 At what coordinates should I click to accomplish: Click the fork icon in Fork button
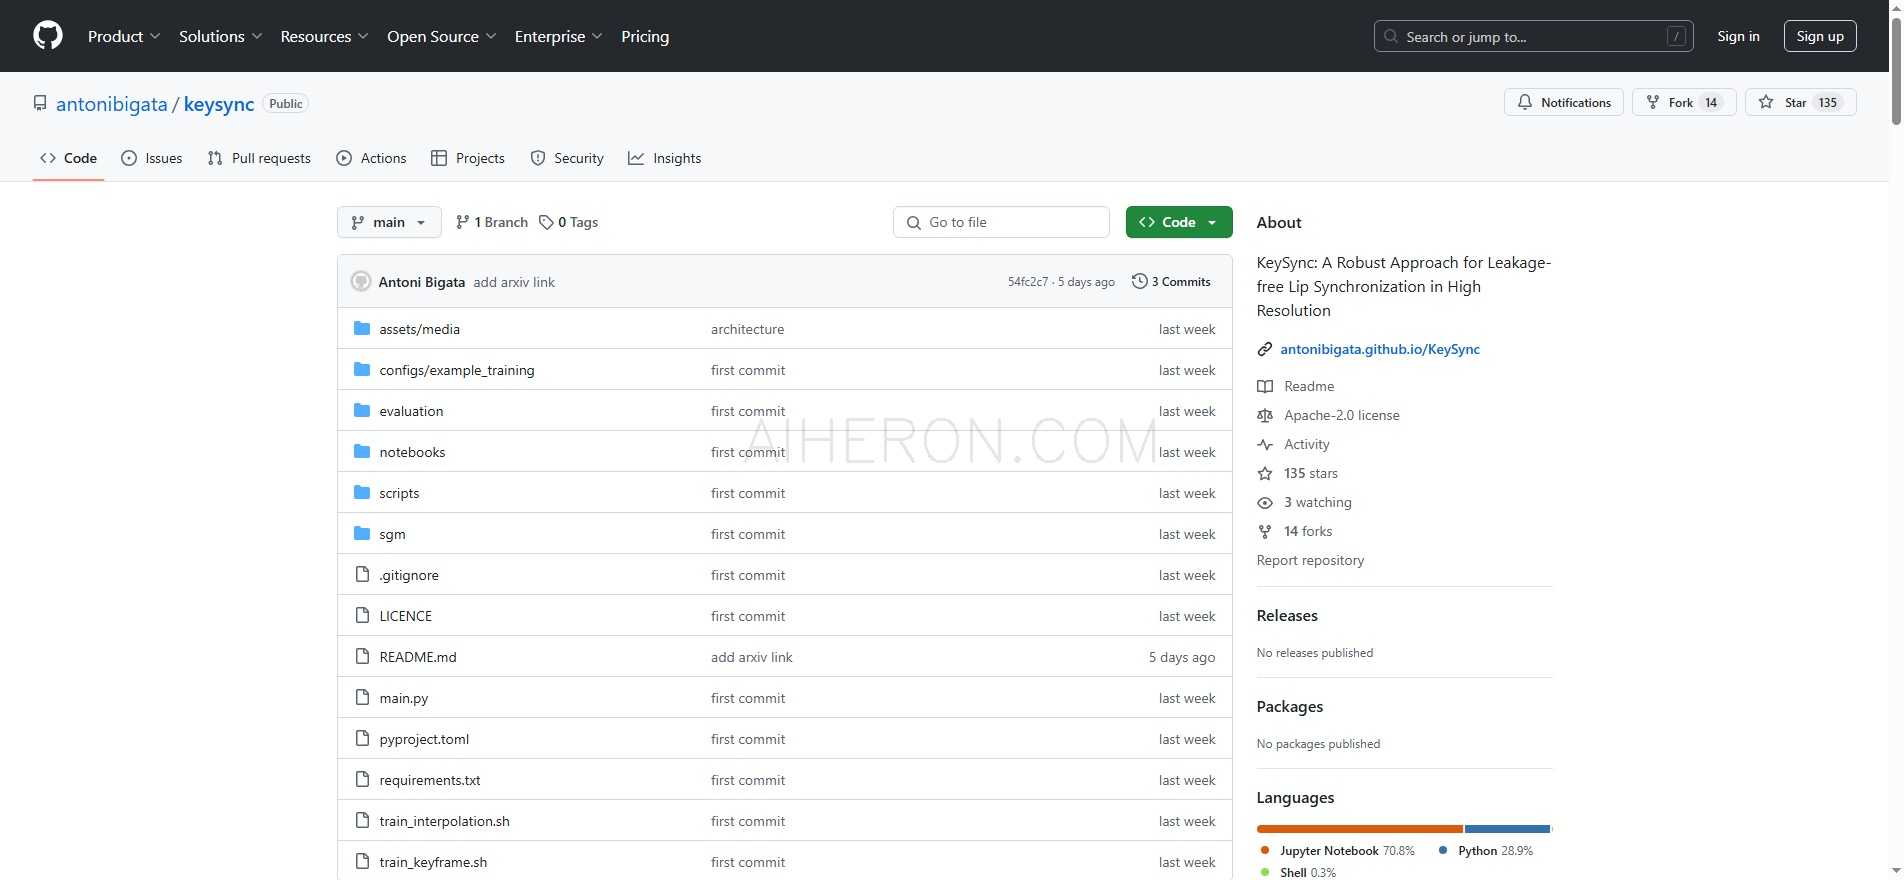[x=1653, y=102]
